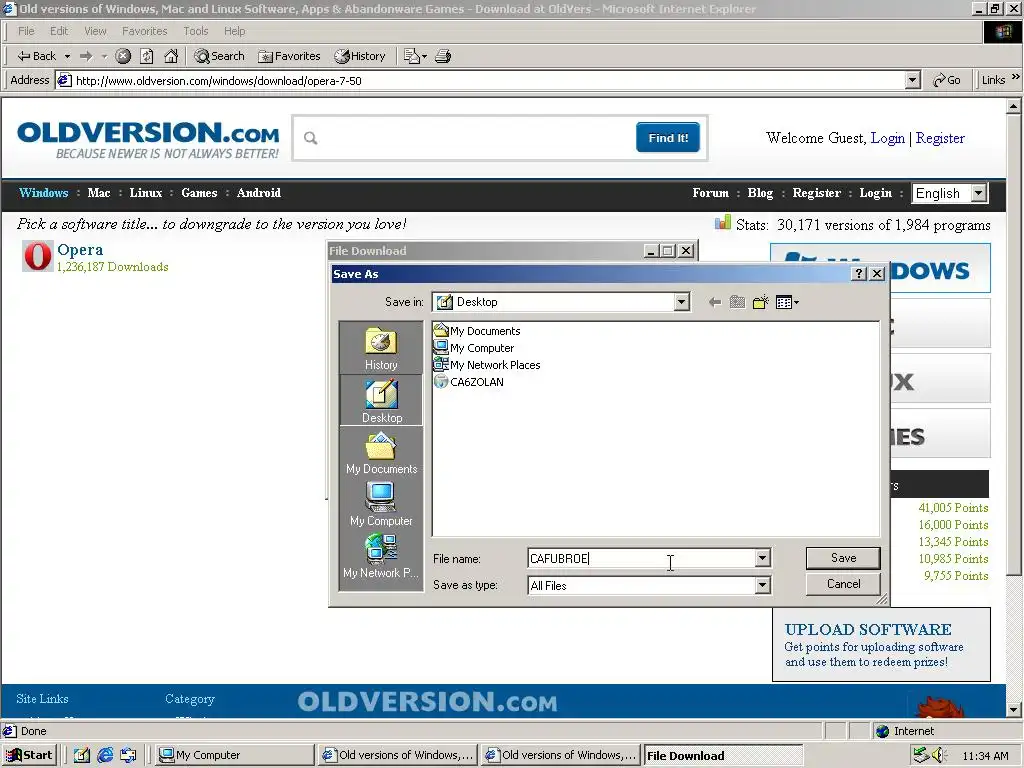This screenshot has width=1024, height=768.
Task: Click the Forward arrow in IE toolbar
Action: pos(86,56)
